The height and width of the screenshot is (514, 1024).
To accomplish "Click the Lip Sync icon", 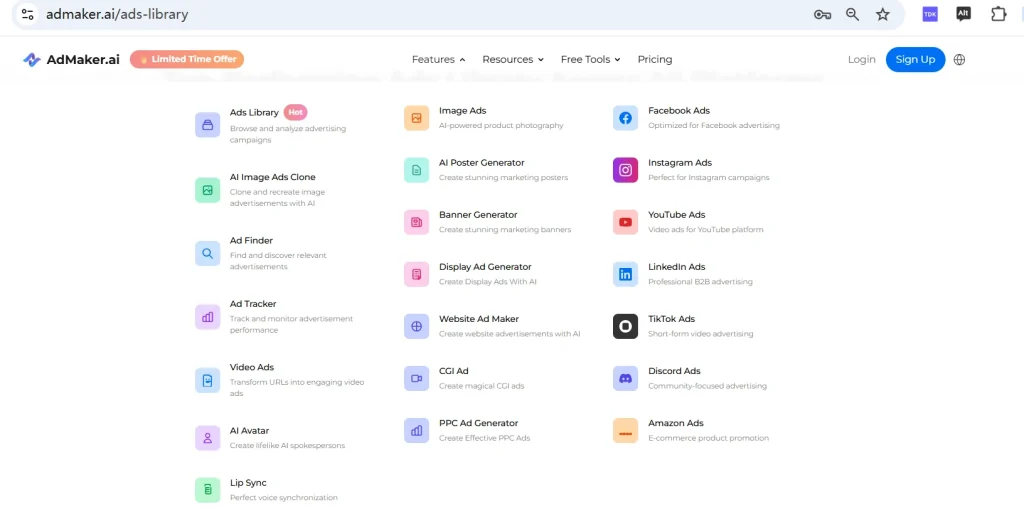I will [208, 490].
